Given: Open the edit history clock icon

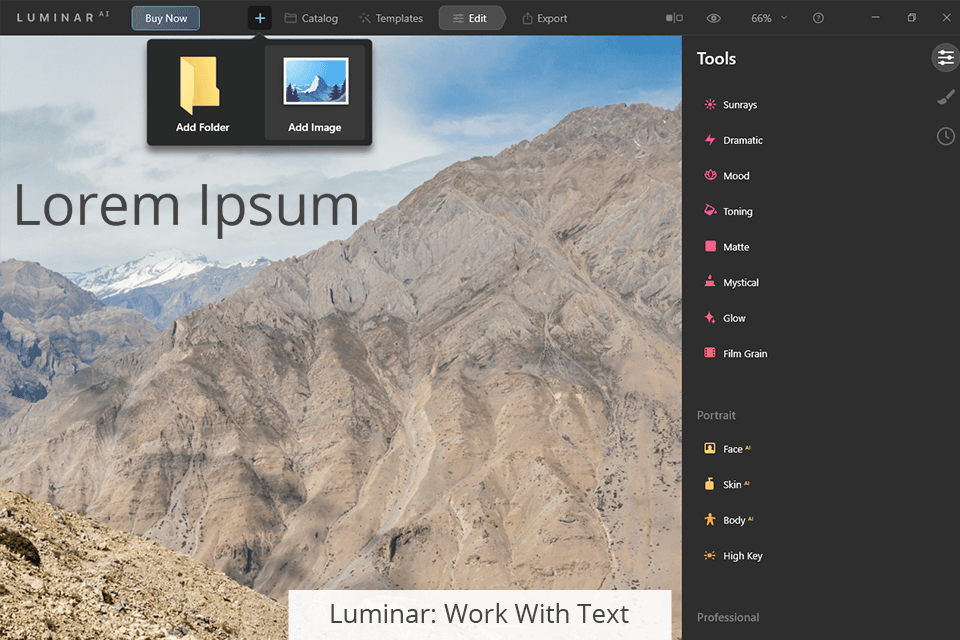Looking at the screenshot, I should pos(945,136).
